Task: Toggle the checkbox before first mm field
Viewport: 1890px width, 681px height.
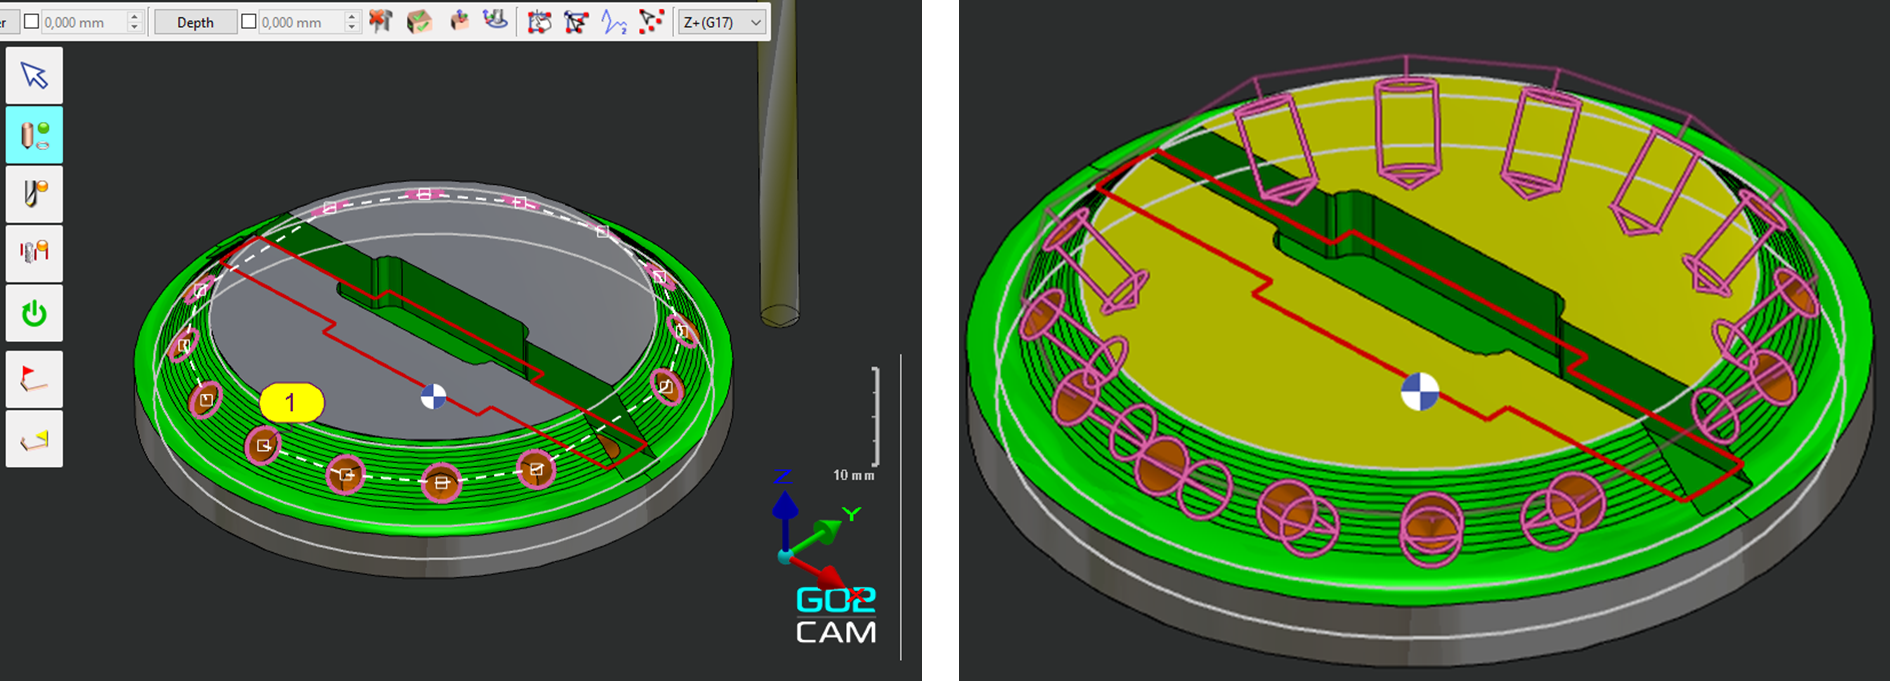Action: 32,22
